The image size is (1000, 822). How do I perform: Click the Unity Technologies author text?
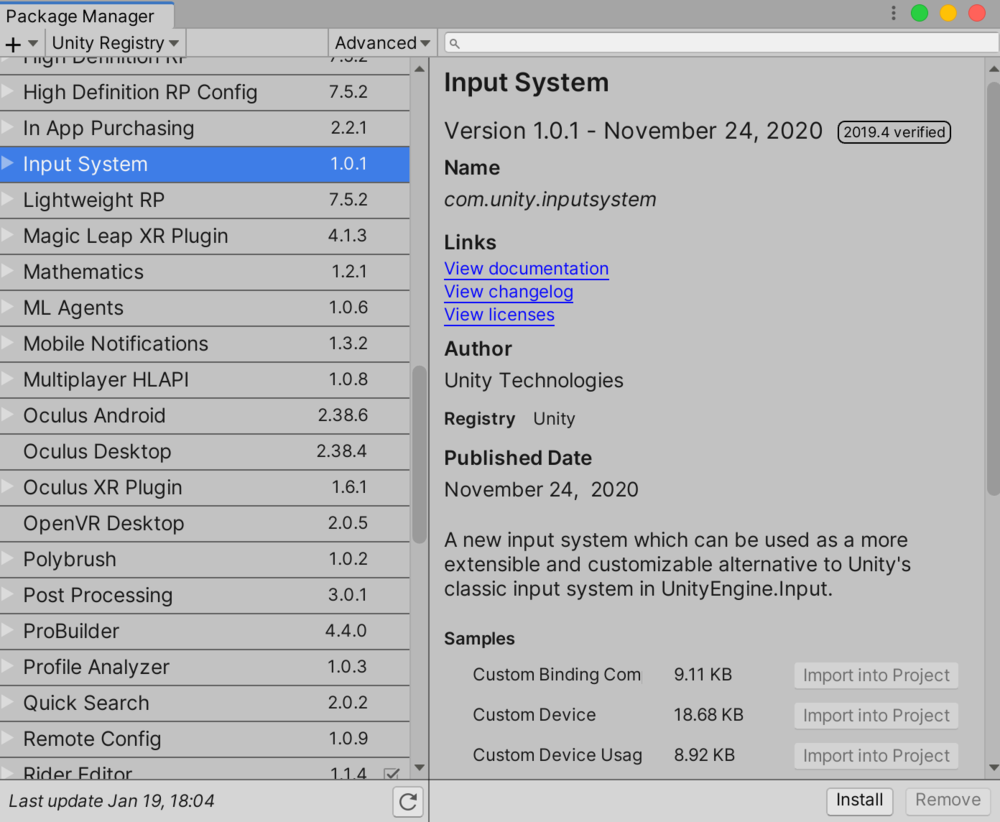[x=534, y=381]
